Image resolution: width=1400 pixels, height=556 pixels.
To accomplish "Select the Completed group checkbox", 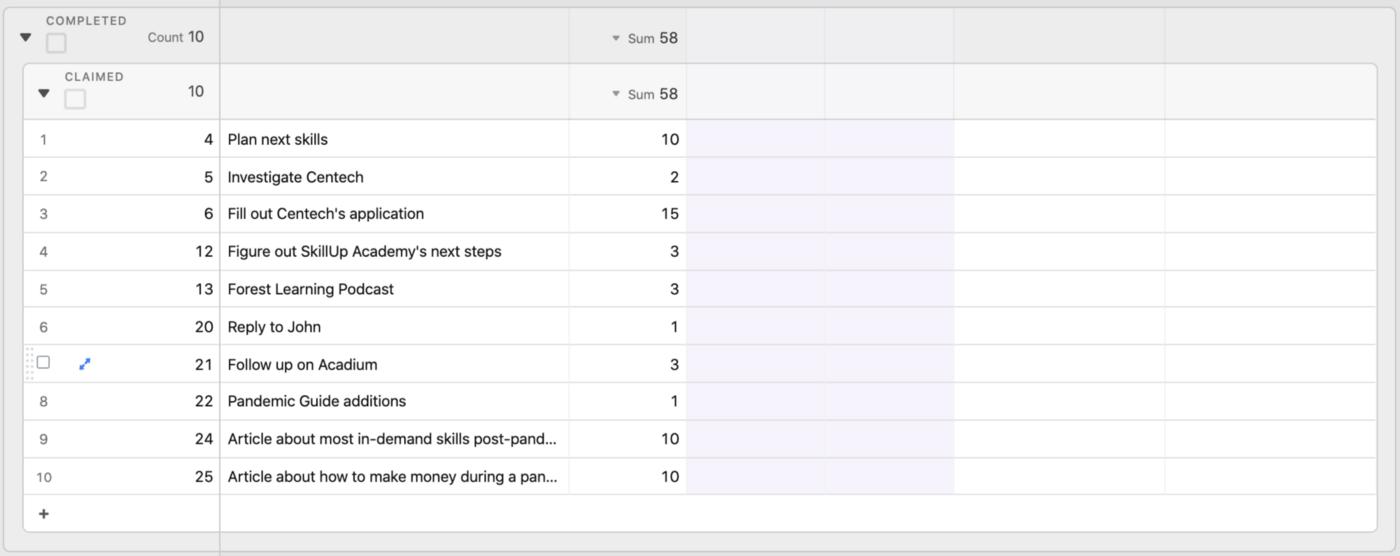I will click(56, 43).
